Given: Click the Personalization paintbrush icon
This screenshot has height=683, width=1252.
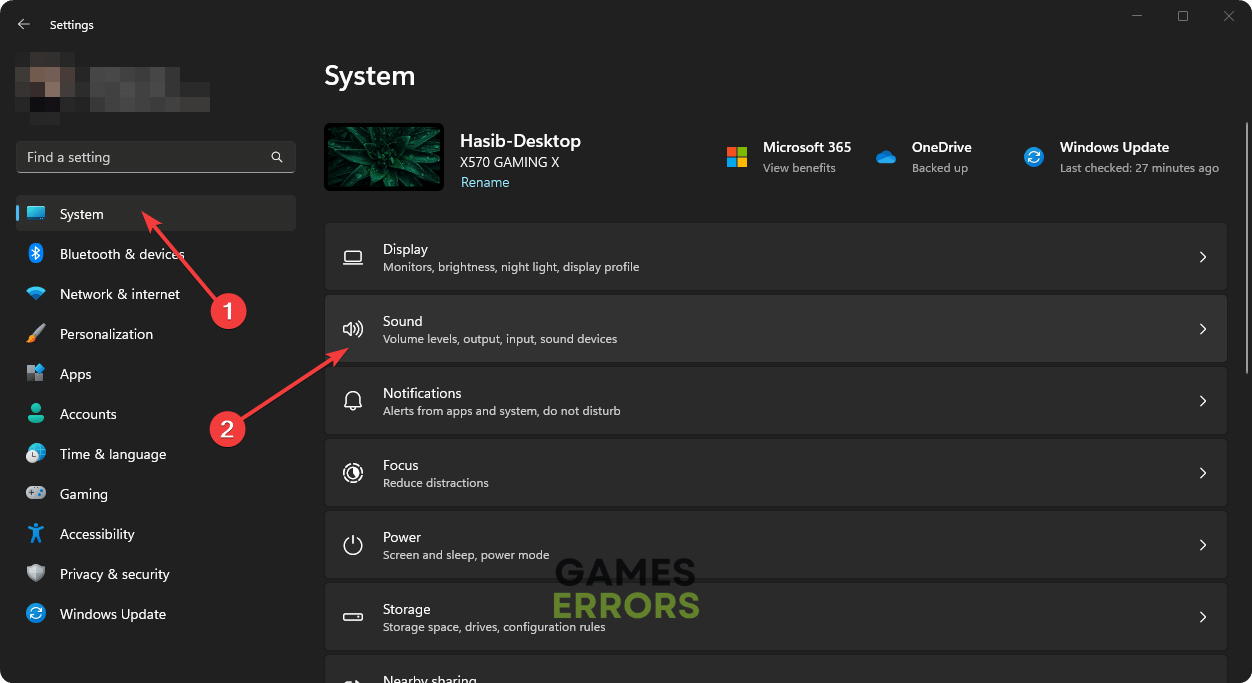Looking at the screenshot, I should click(36, 334).
